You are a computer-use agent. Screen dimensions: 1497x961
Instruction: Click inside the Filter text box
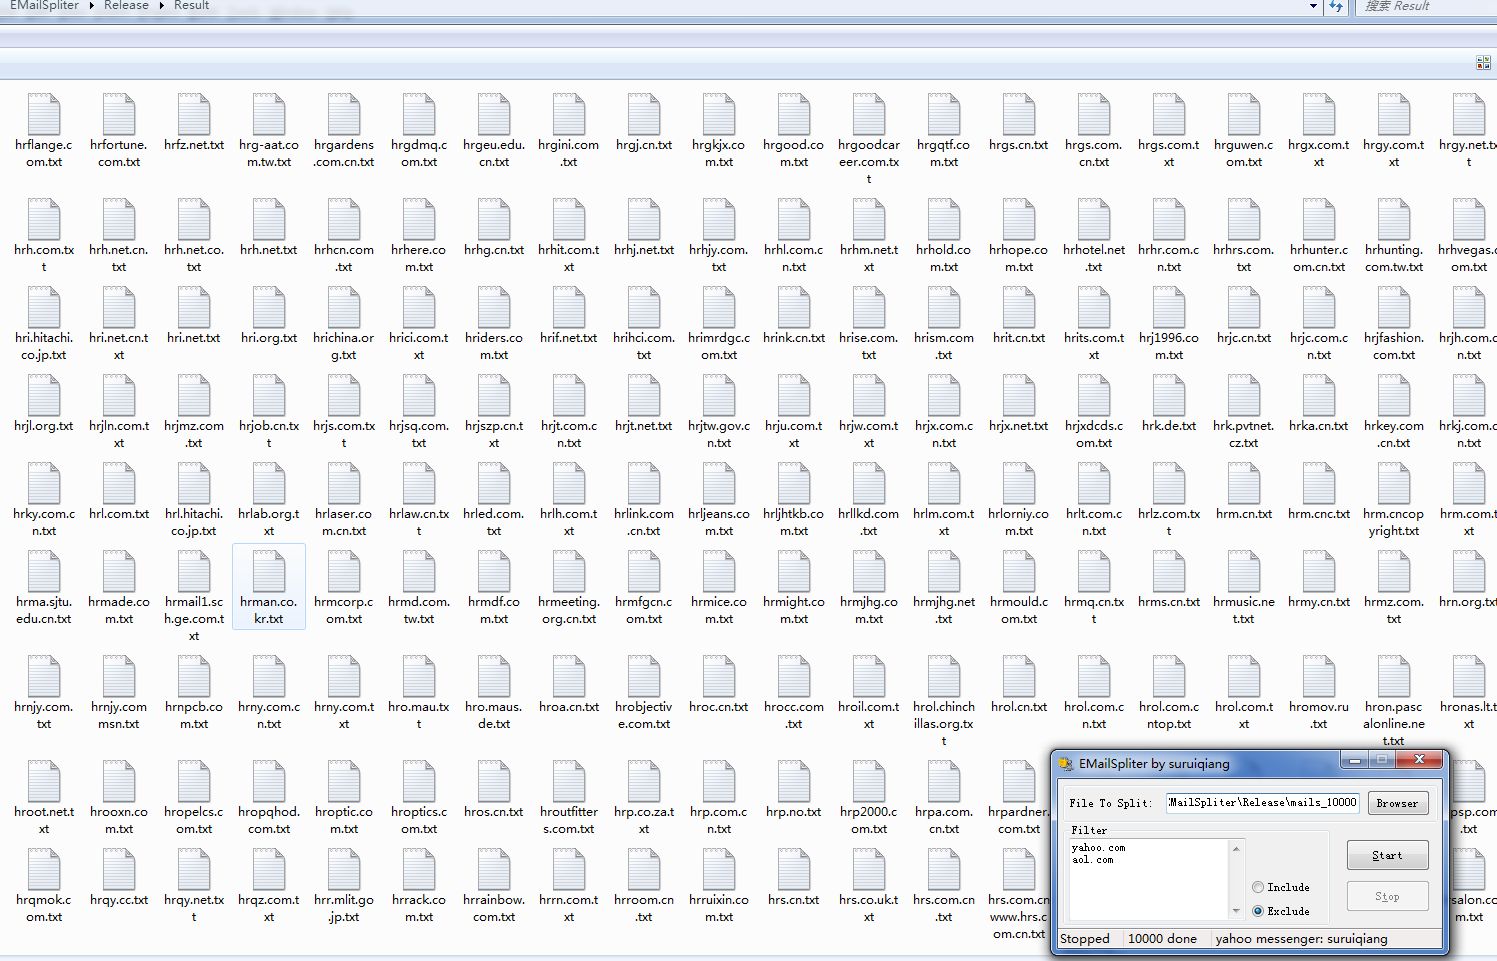coord(1149,879)
